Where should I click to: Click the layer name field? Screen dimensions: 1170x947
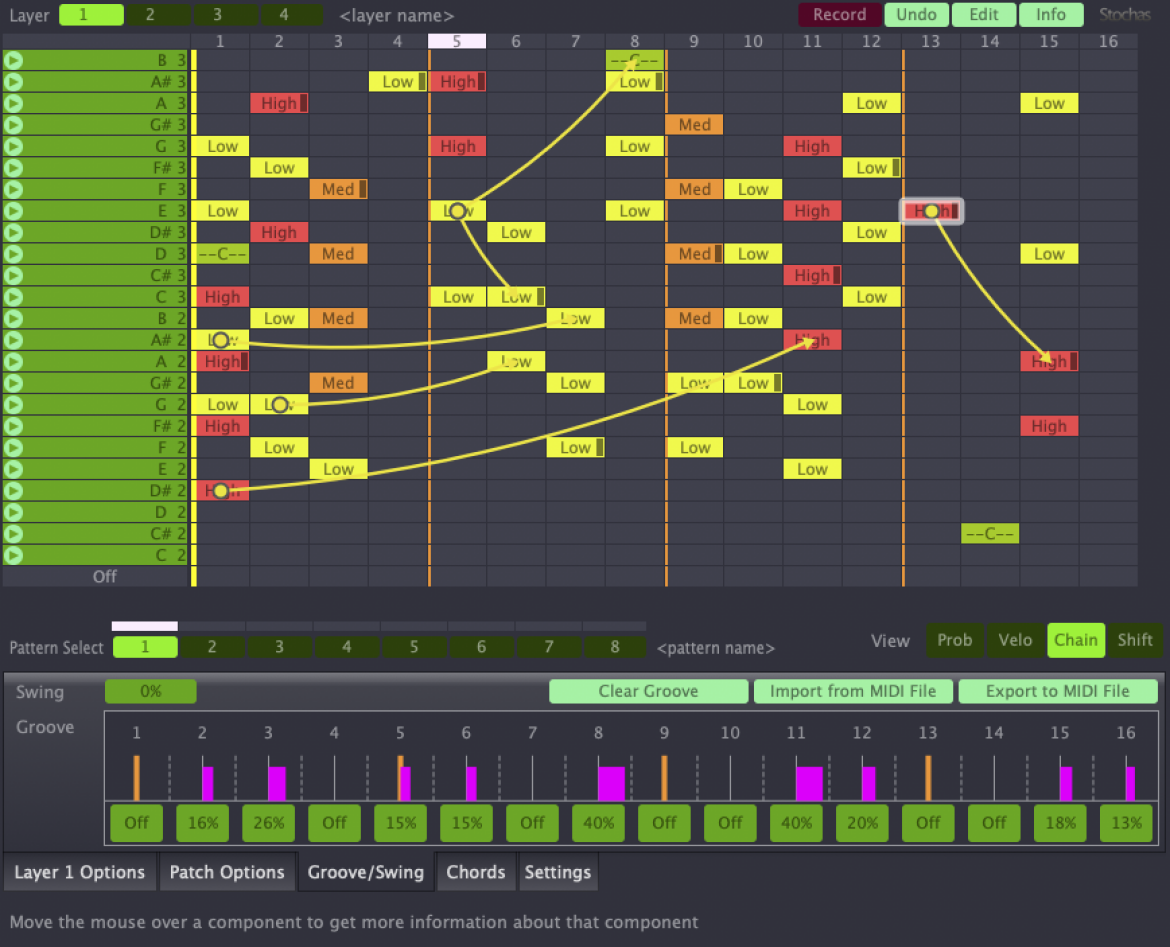397,16
